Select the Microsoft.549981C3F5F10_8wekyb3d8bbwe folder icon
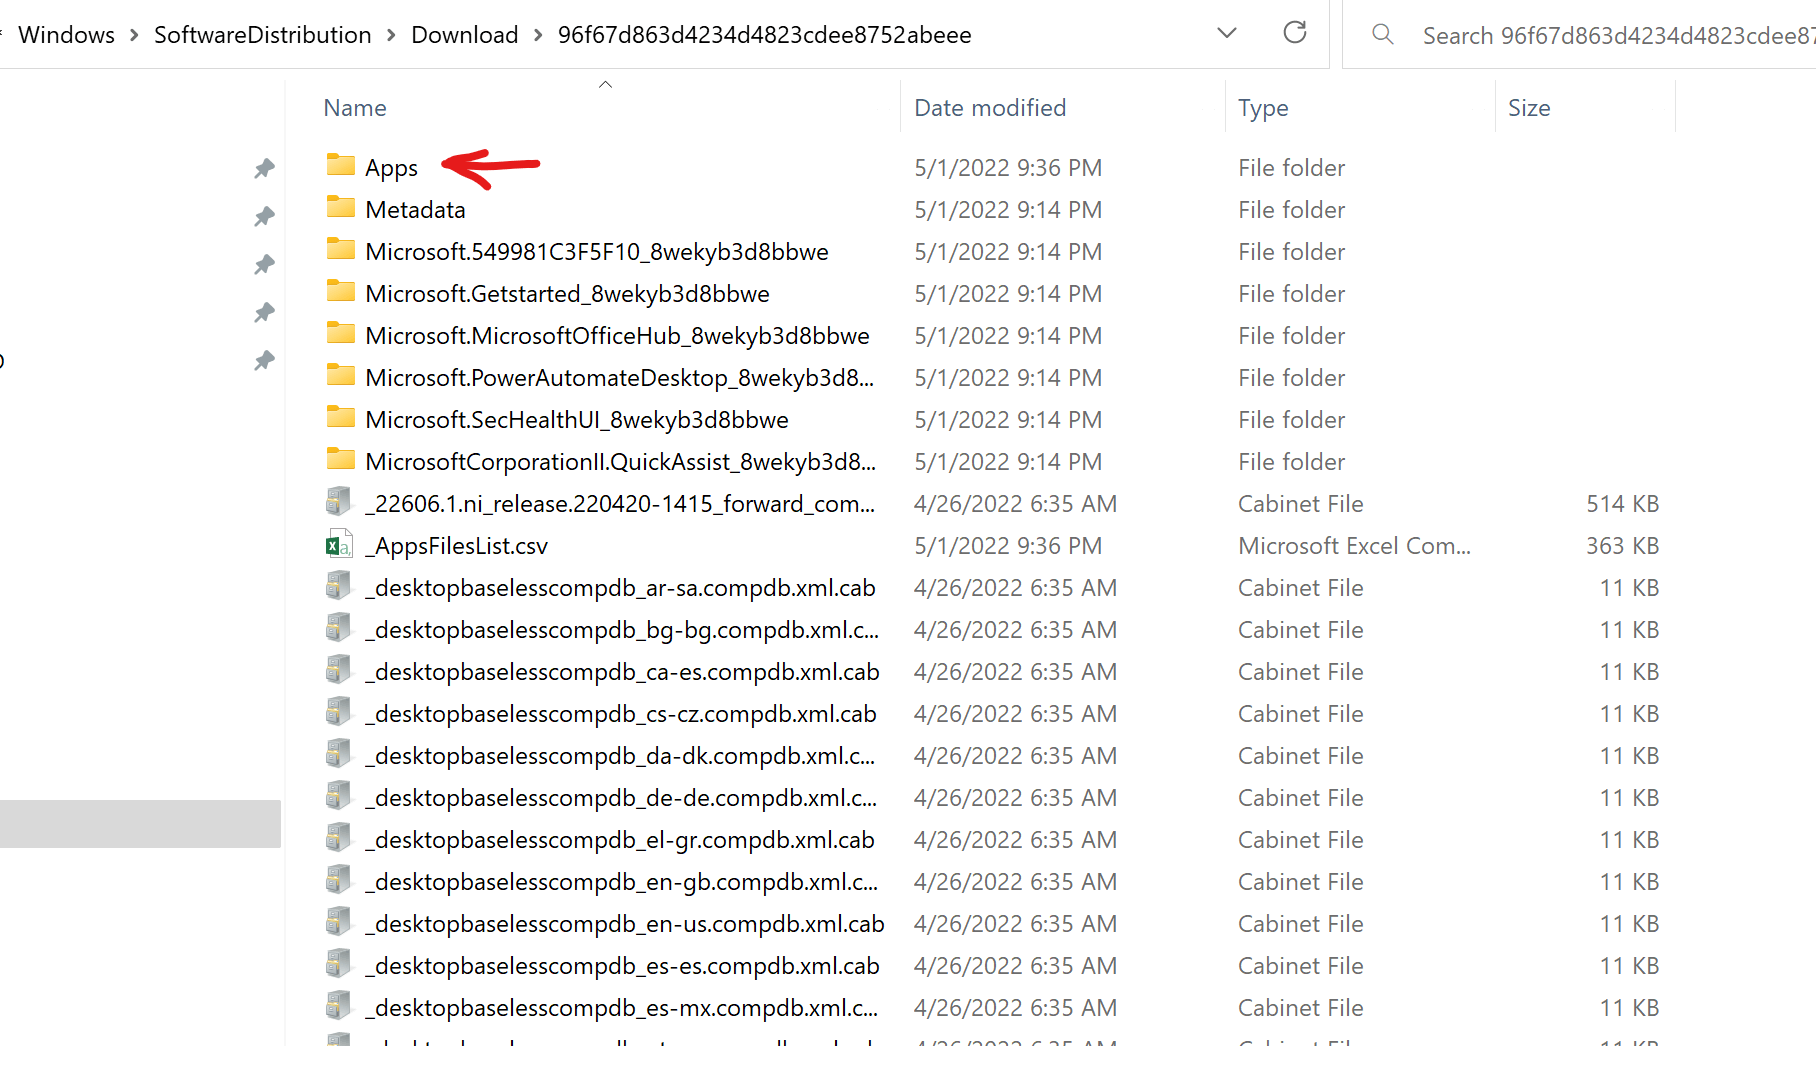This screenshot has height=1074, width=1816. click(x=340, y=249)
